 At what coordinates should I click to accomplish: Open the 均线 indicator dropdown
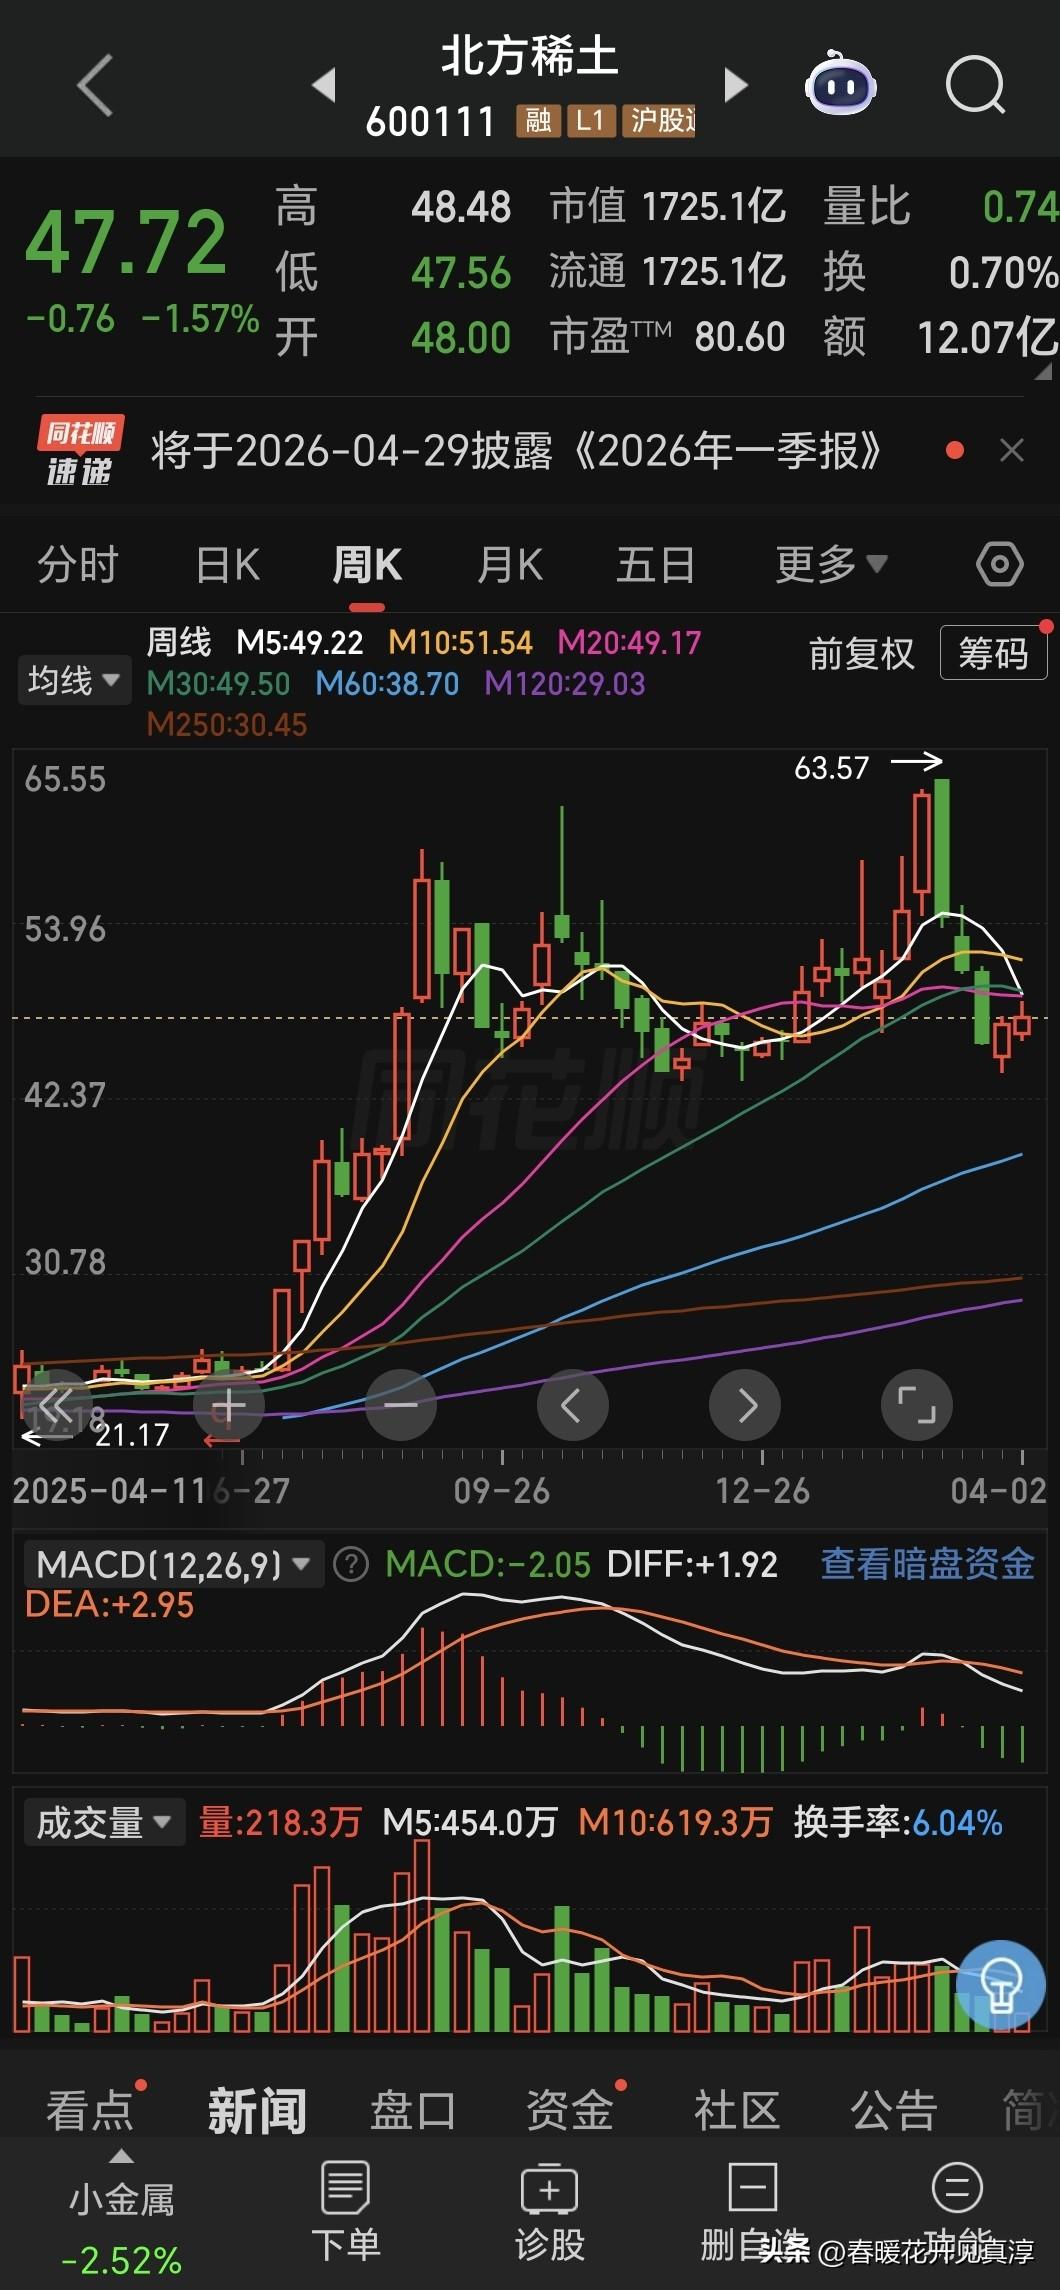(74, 681)
